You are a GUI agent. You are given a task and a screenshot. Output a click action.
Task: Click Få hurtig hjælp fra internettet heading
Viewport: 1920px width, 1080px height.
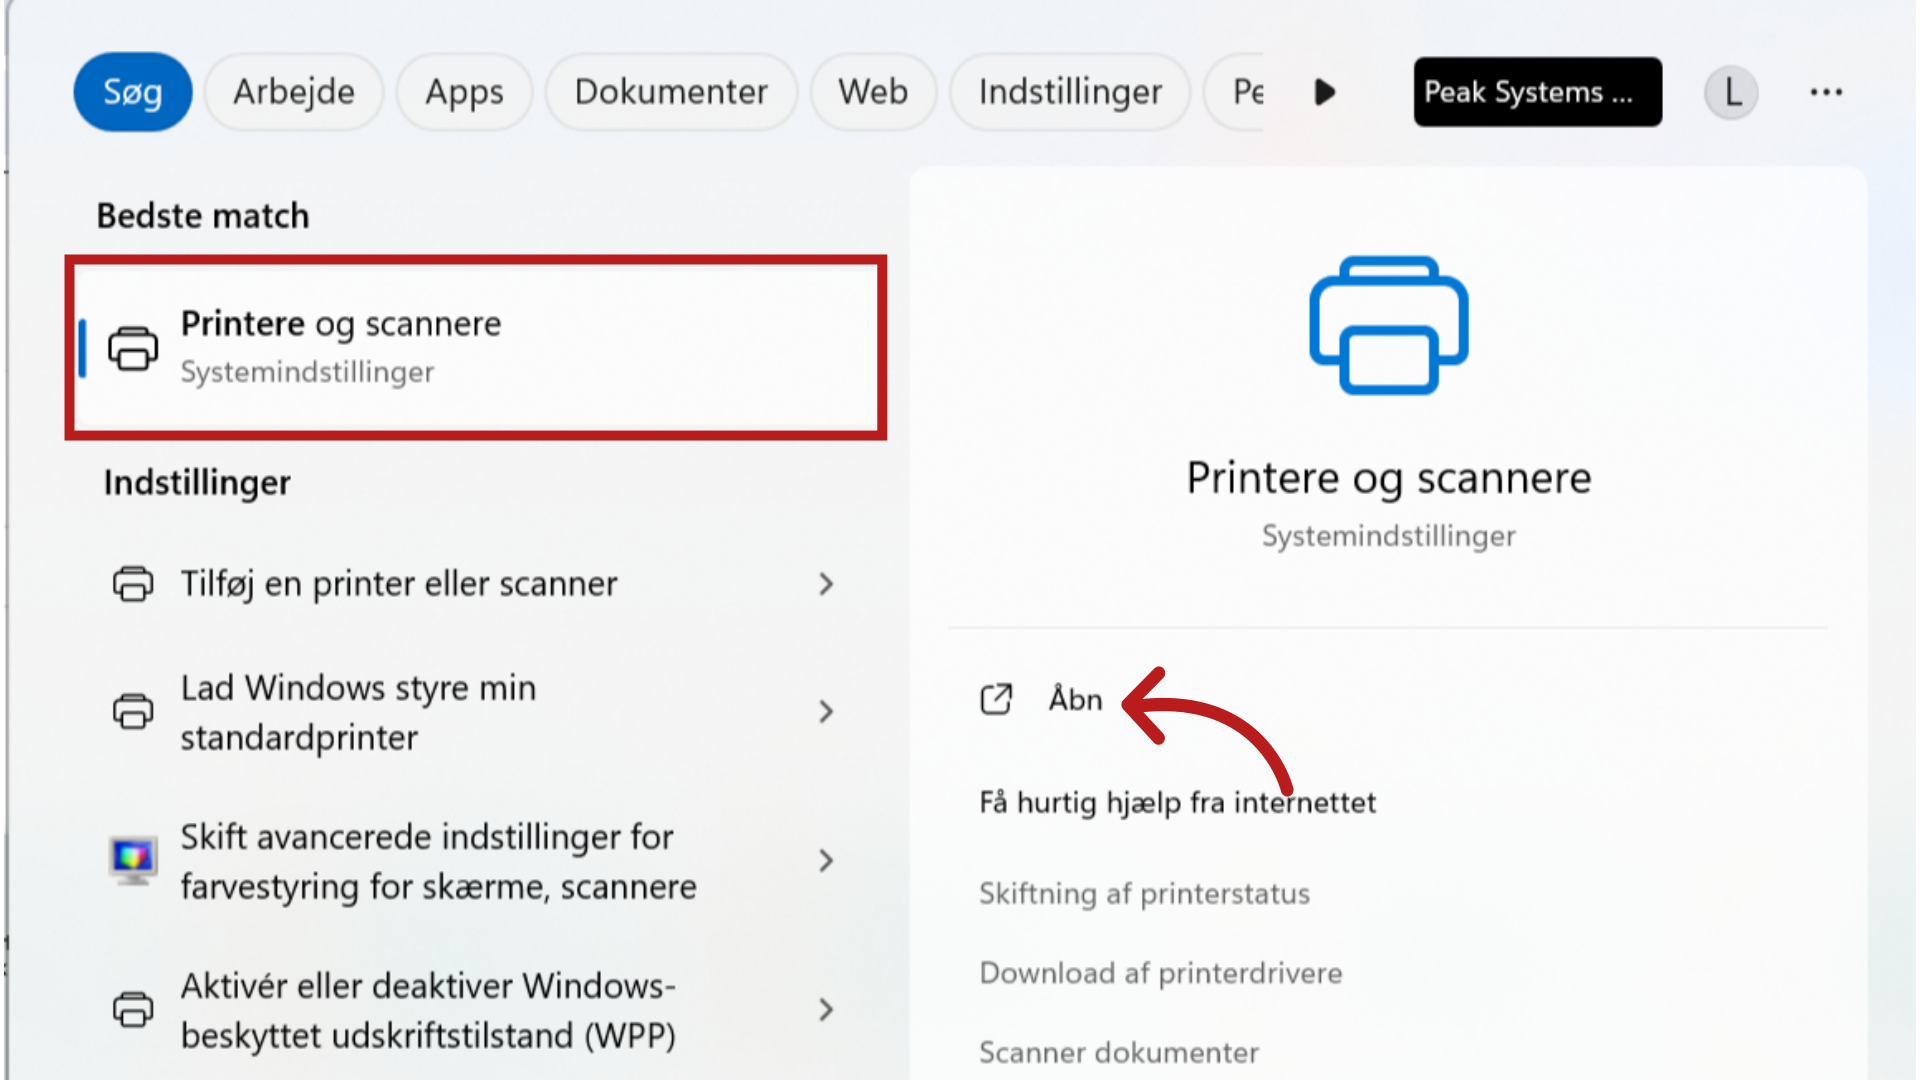(1177, 802)
